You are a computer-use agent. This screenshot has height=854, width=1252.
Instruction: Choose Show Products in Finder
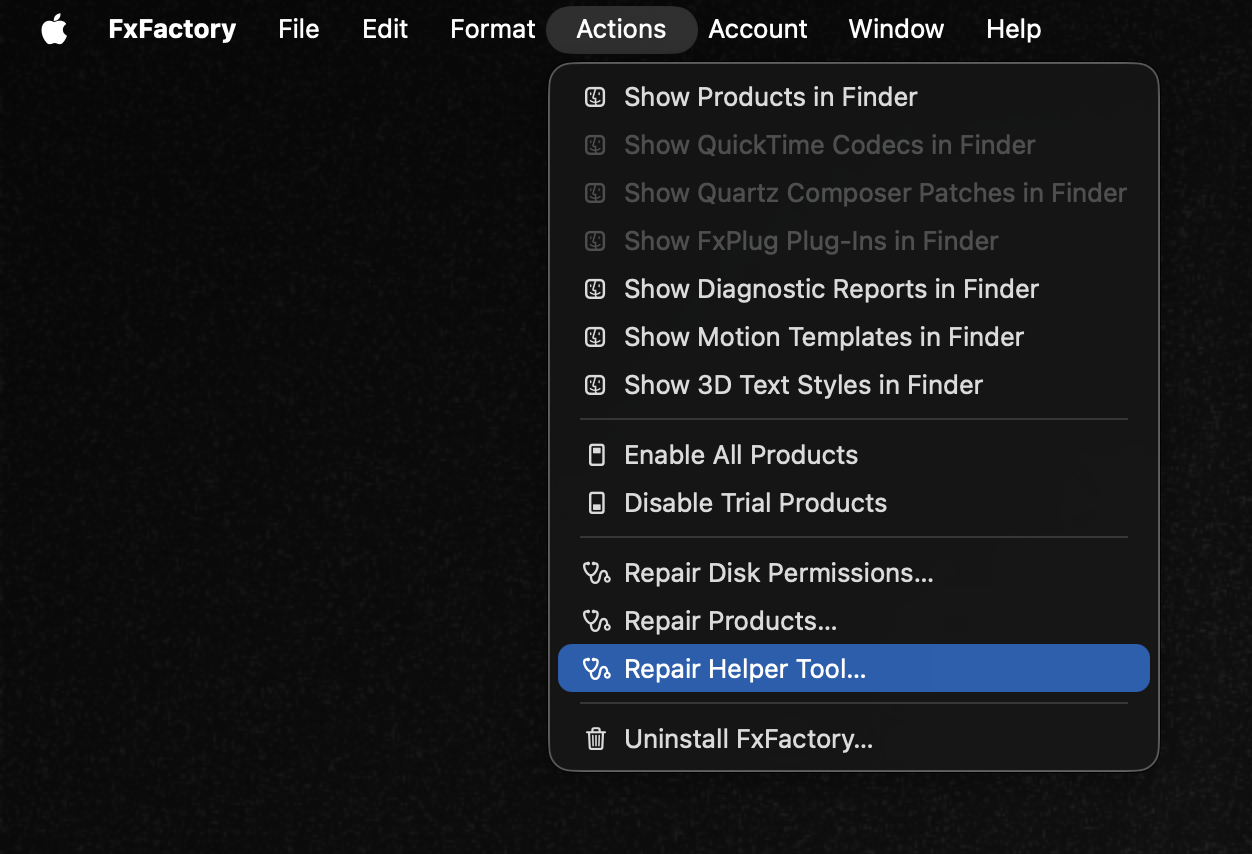click(x=854, y=97)
